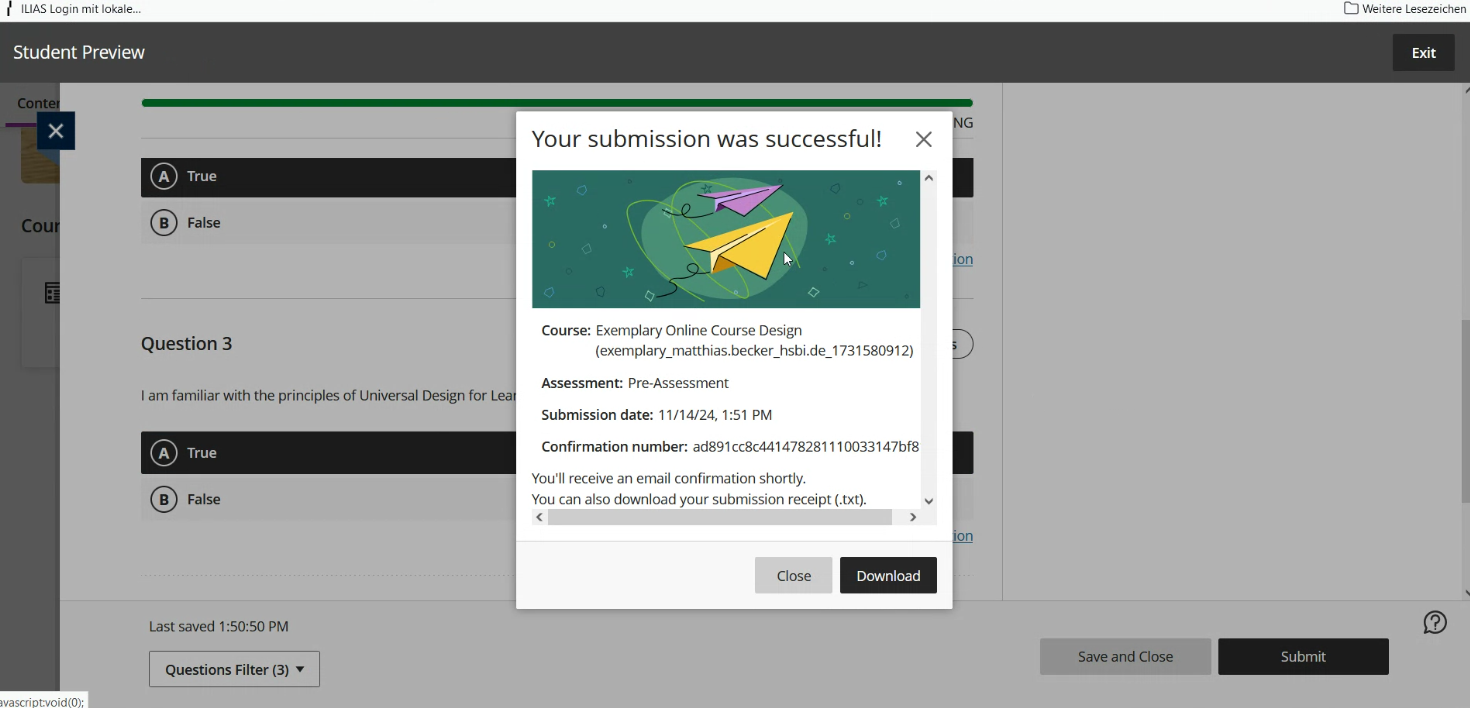Click the dialog horizontal scrollbar left arrow

tap(540, 517)
